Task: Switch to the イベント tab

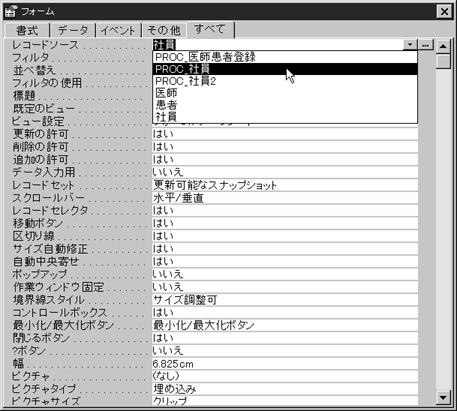Action: tap(118, 31)
